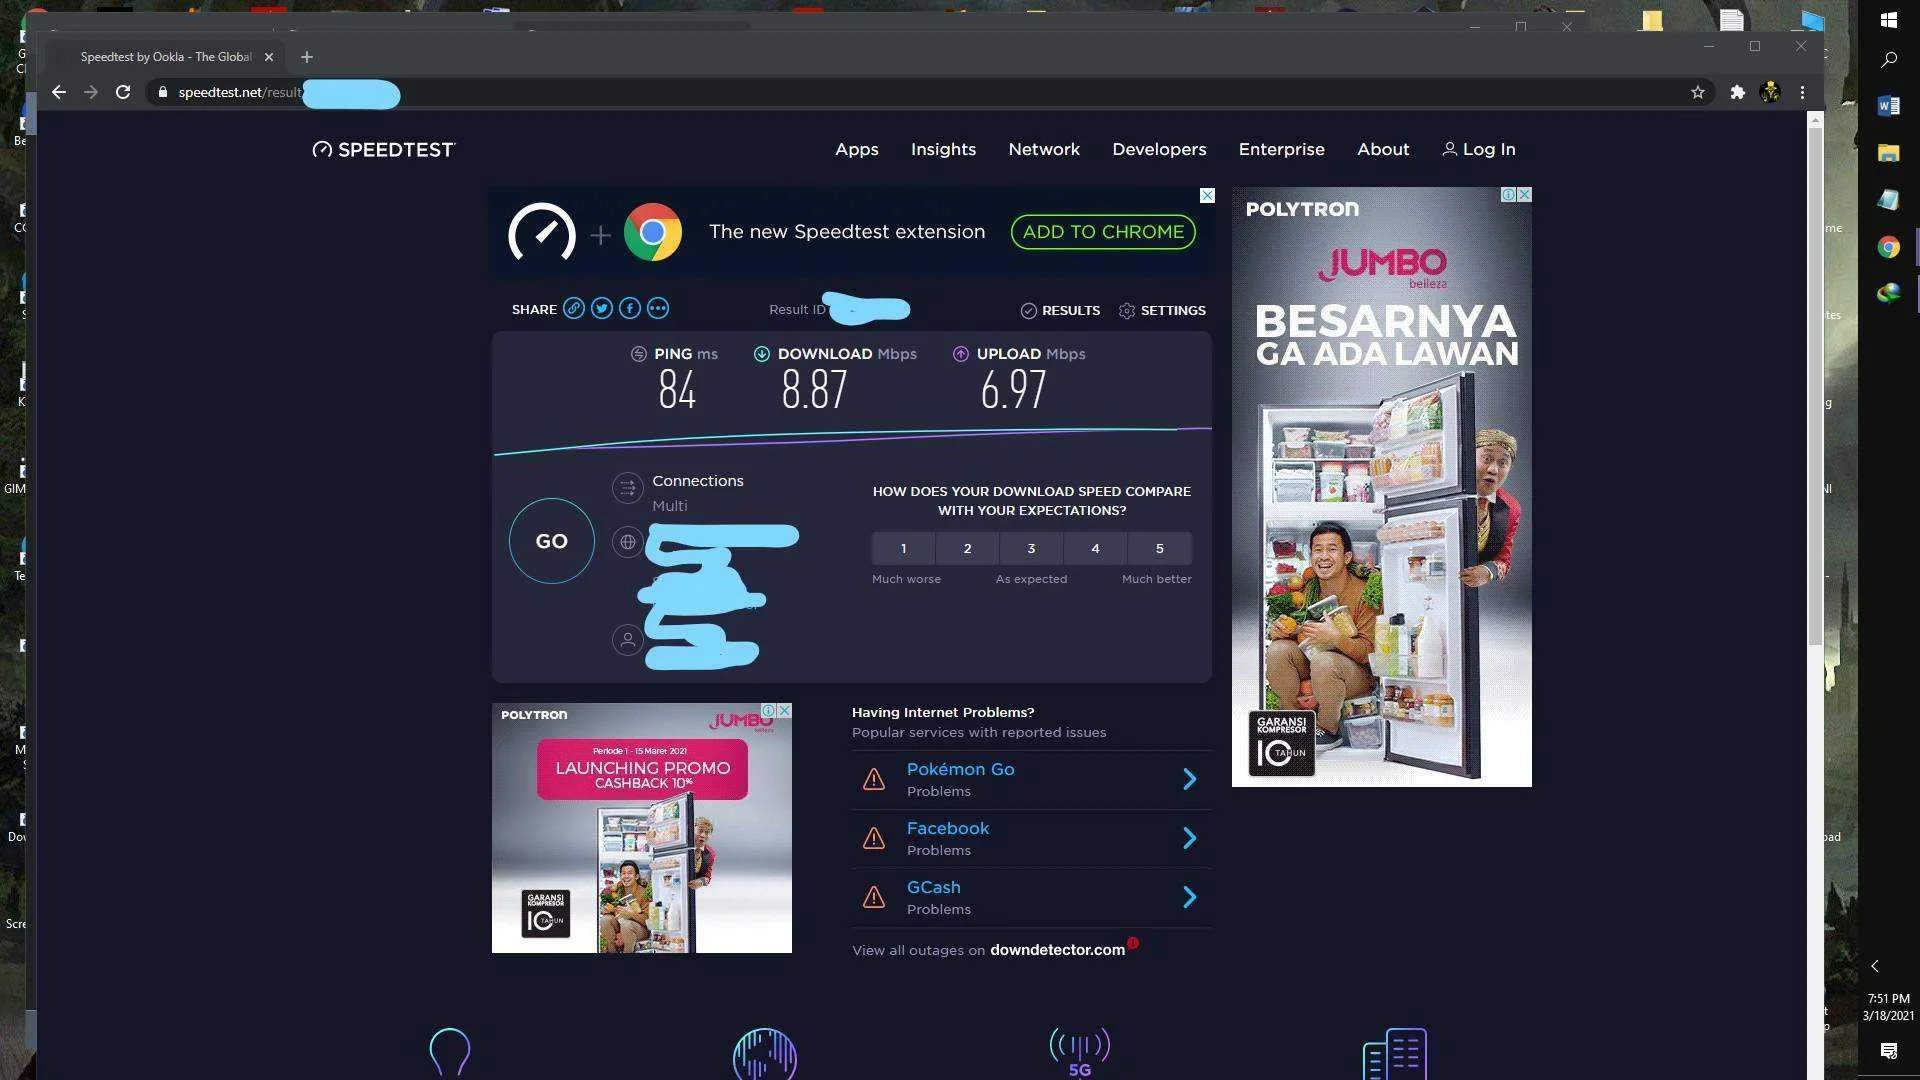Open the Developers menu
This screenshot has width=1920, height=1080.
[1159, 149]
